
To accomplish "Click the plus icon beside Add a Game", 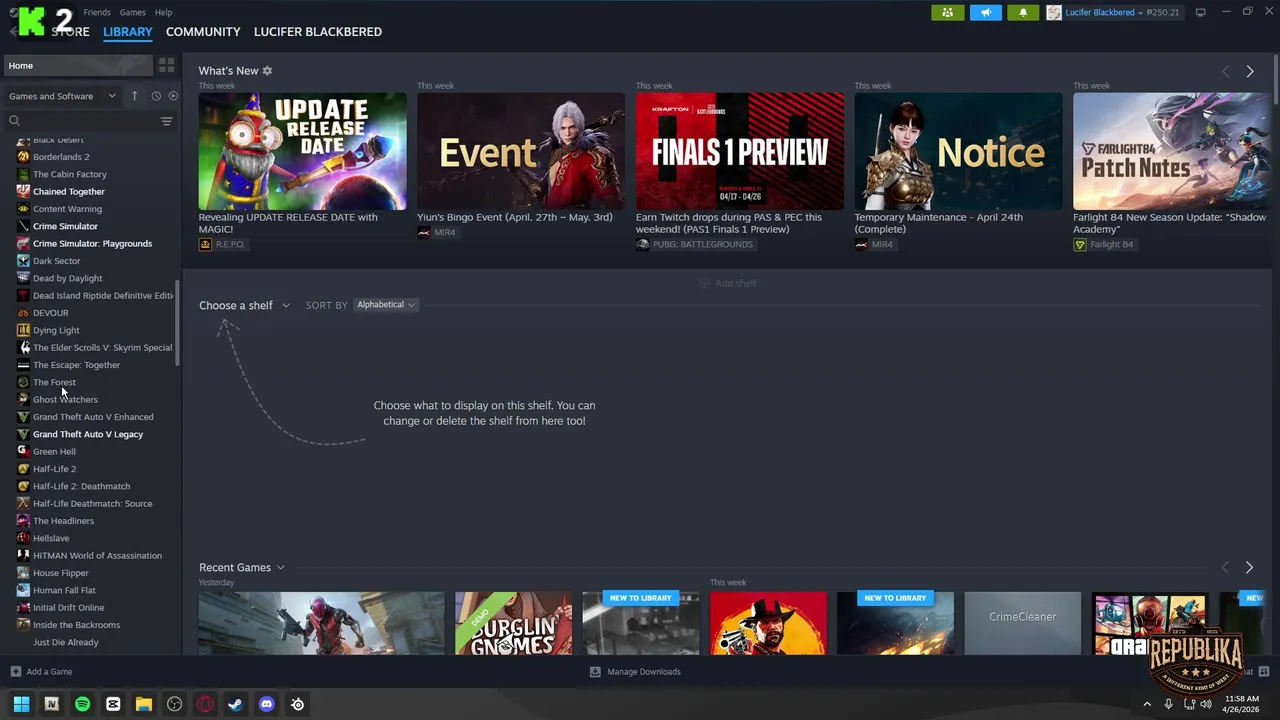I will click(x=15, y=672).
